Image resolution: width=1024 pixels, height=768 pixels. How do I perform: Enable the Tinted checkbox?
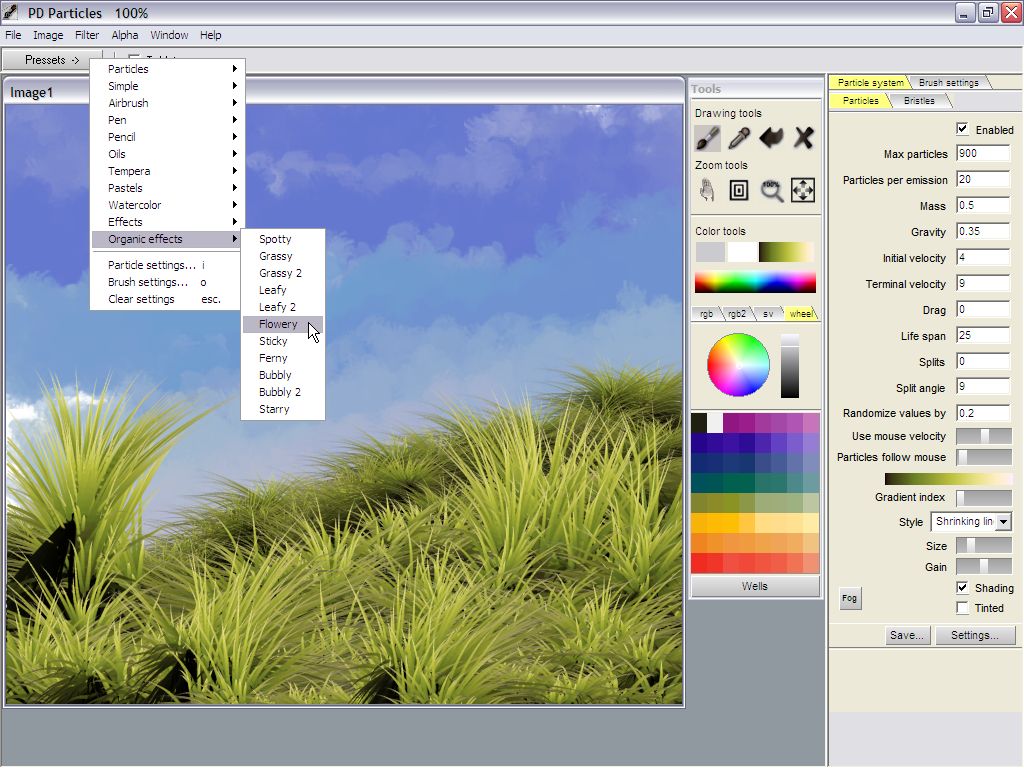point(962,608)
